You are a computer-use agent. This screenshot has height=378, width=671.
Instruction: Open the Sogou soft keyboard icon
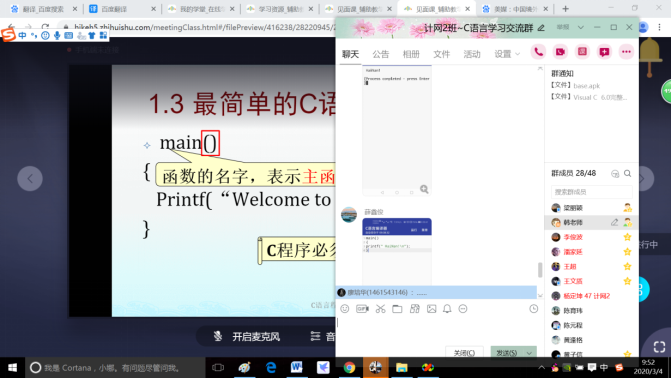[x=68, y=35]
